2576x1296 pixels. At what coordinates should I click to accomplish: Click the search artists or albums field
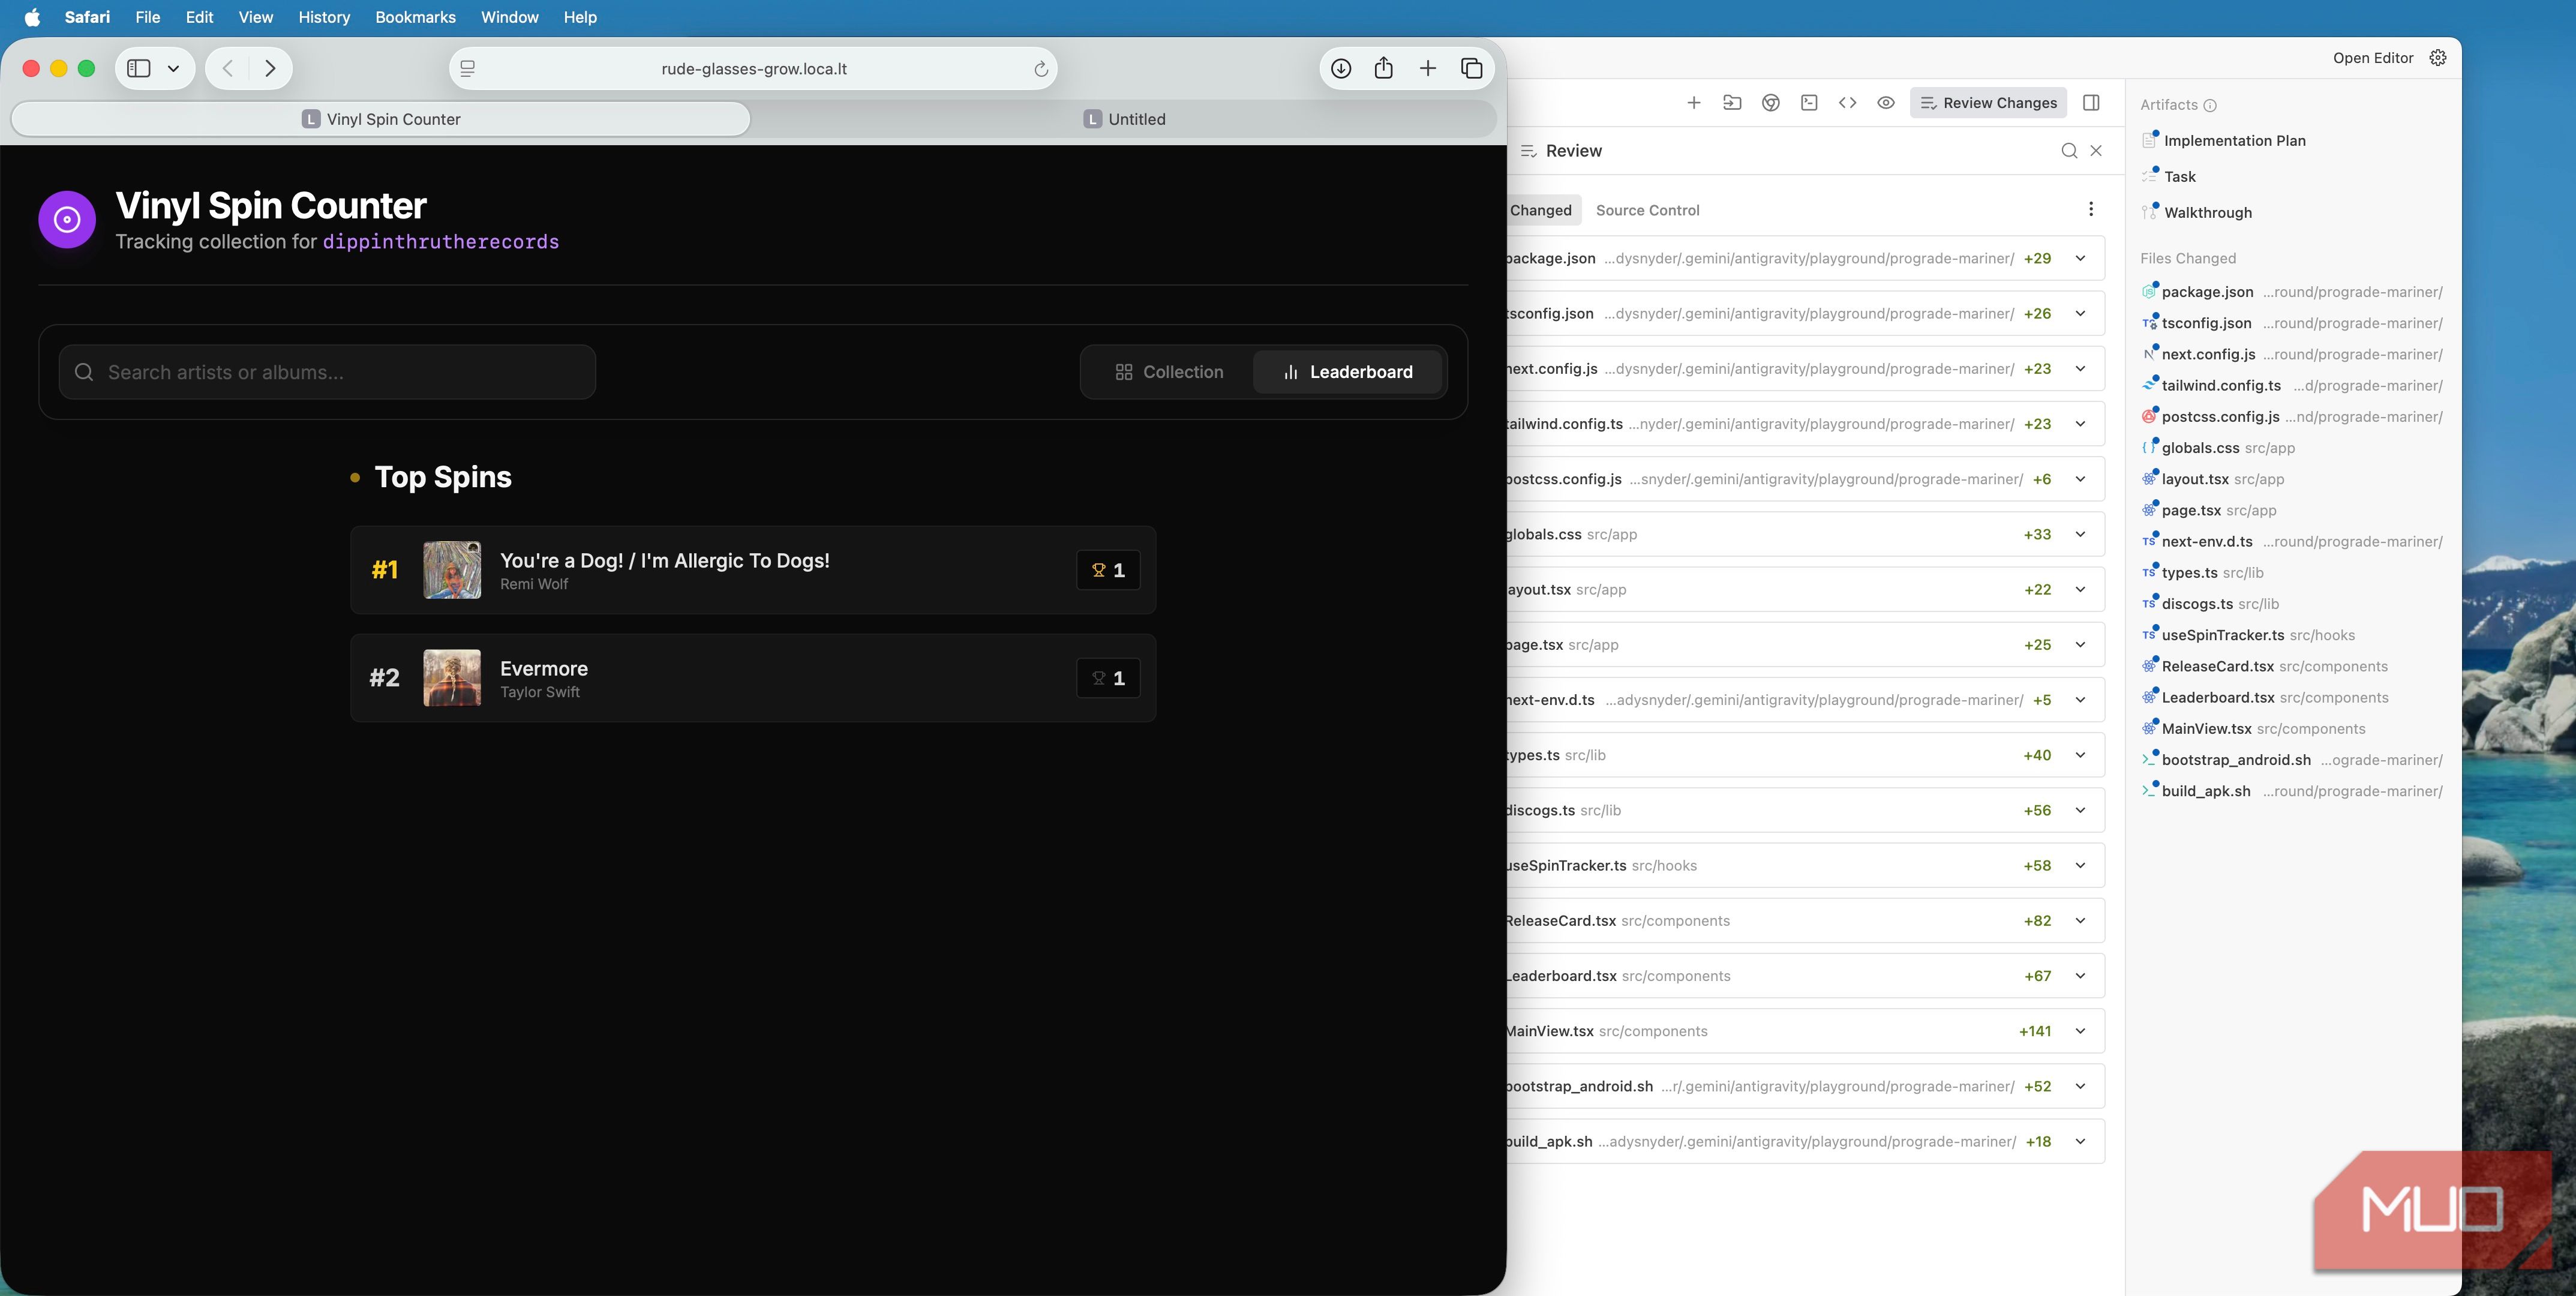click(x=327, y=372)
